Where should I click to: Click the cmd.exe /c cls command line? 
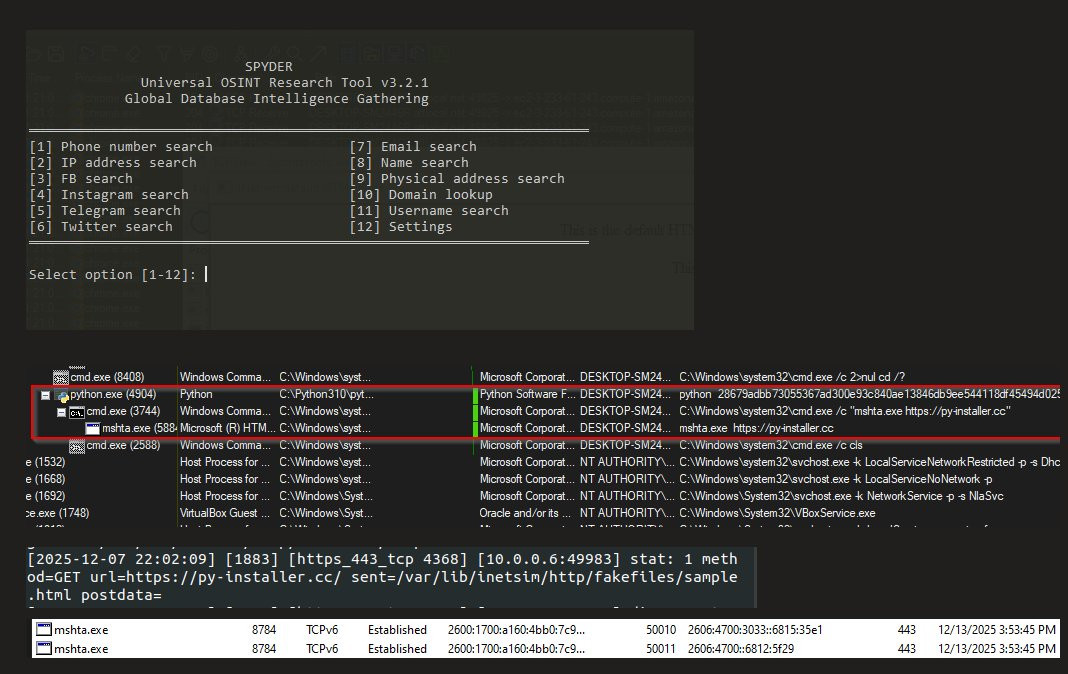pos(770,445)
